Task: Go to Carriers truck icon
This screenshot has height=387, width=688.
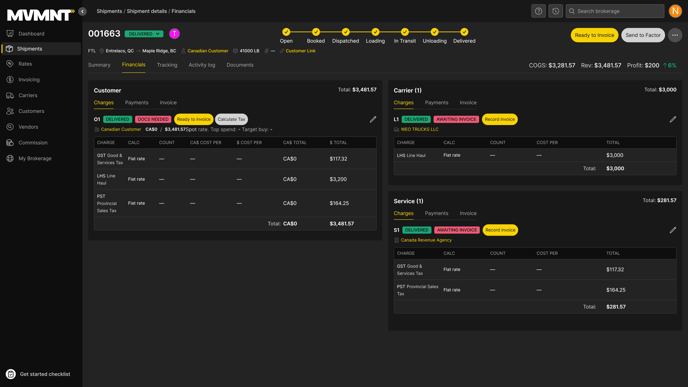Action: tap(10, 95)
